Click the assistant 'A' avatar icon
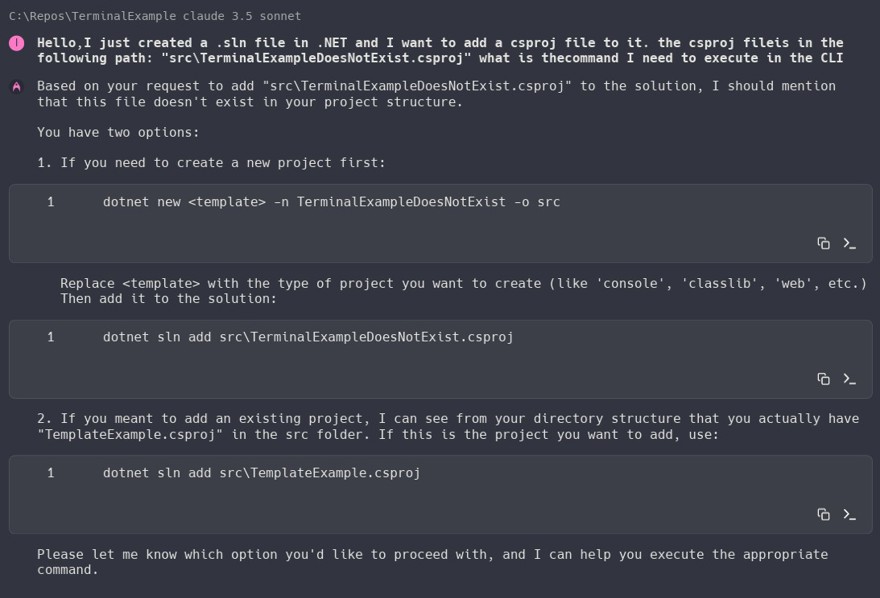This screenshot has height=598, width=880. click(17, 86)
